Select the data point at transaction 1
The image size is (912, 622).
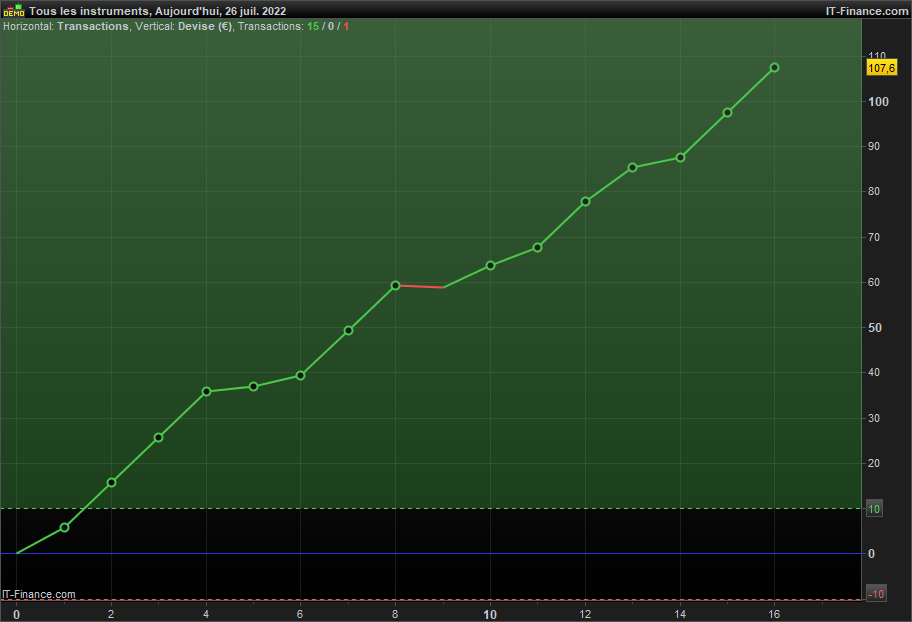pos(65,527)
